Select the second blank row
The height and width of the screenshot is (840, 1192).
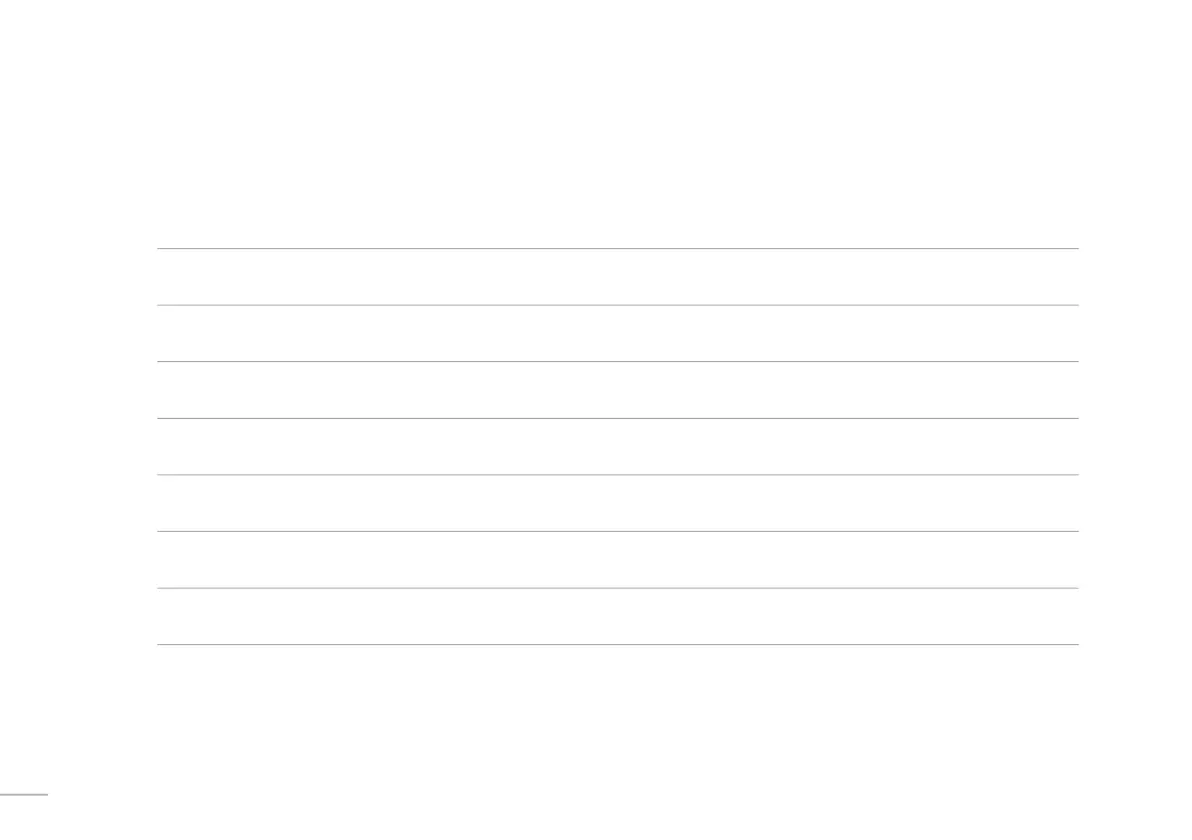[x=617, y=333]
